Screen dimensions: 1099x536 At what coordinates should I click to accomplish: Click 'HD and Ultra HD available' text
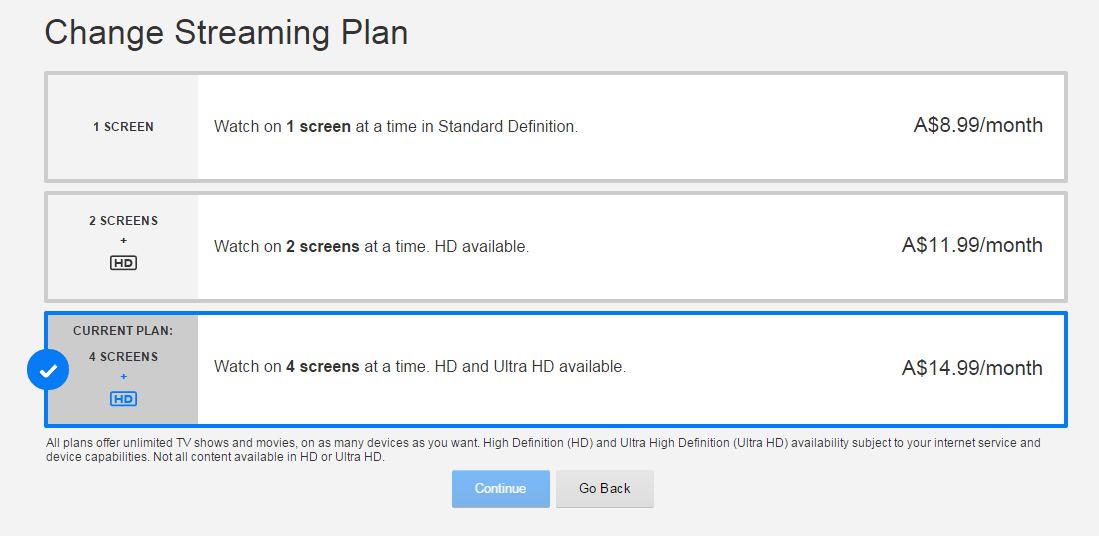click(530, 367)
